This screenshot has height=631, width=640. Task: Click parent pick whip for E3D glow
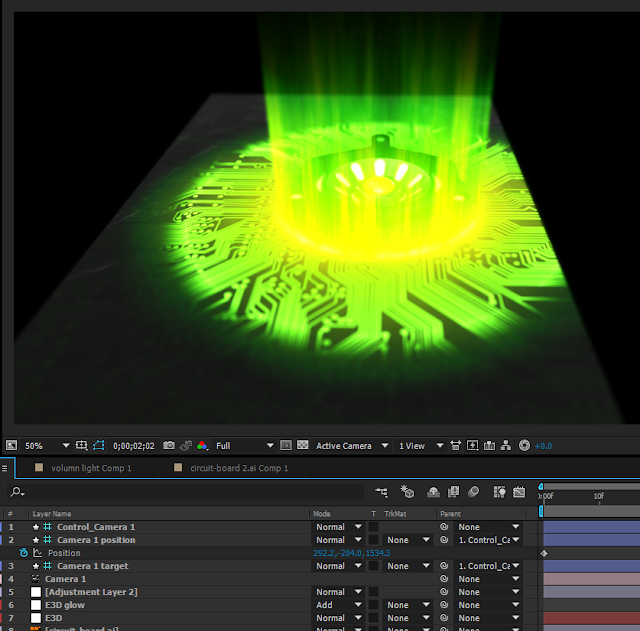(444, 605)
